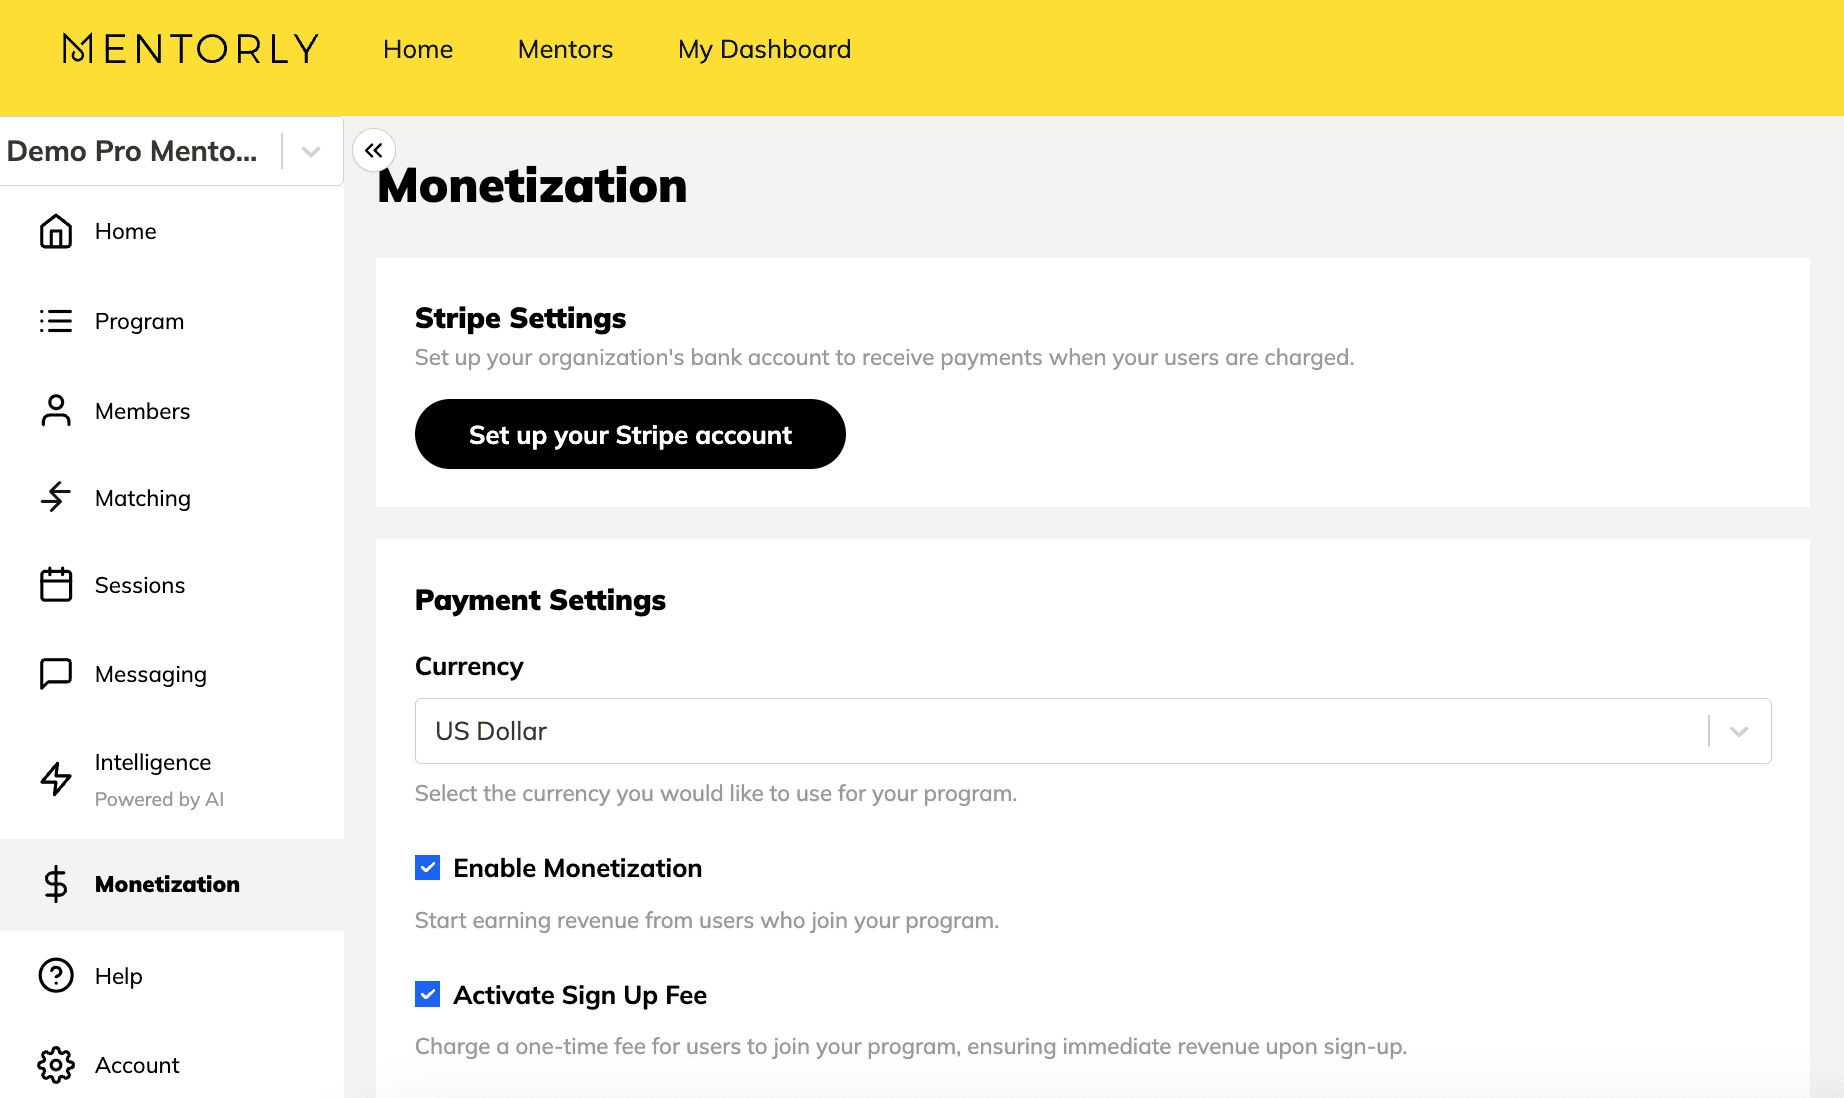1844x1098 pixels.
Task: Select the Intelligence lightning bolt icon
Action: 56,779
